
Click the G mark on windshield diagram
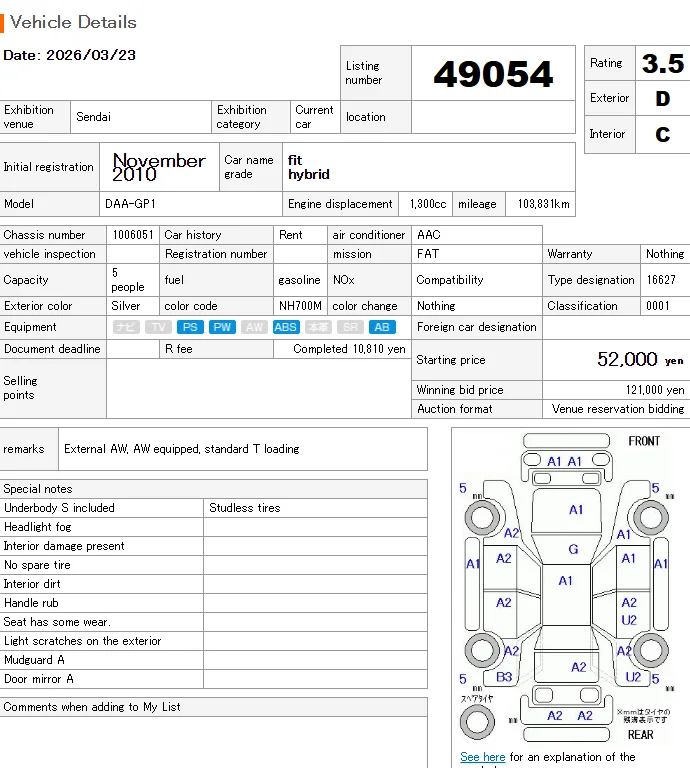[x=573, y=549]
